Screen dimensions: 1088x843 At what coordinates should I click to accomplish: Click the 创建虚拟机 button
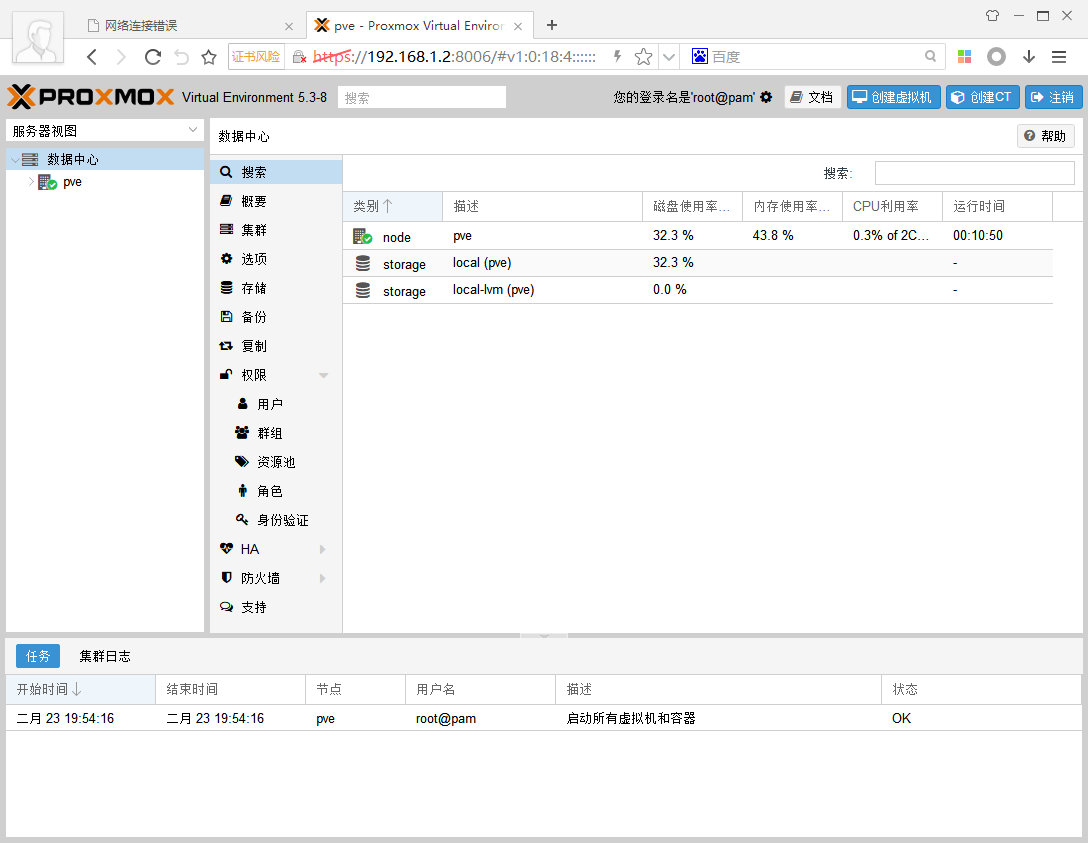tap(893, 97)
